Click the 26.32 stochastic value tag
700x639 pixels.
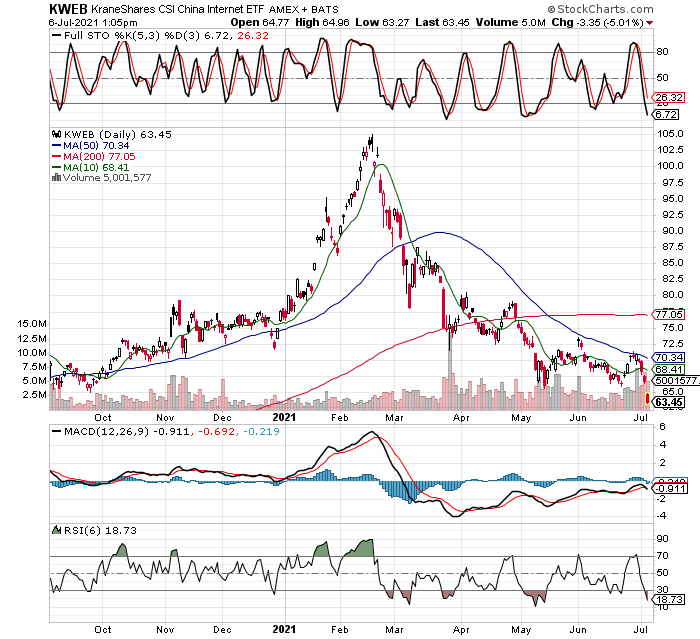[x=668, y=97]
